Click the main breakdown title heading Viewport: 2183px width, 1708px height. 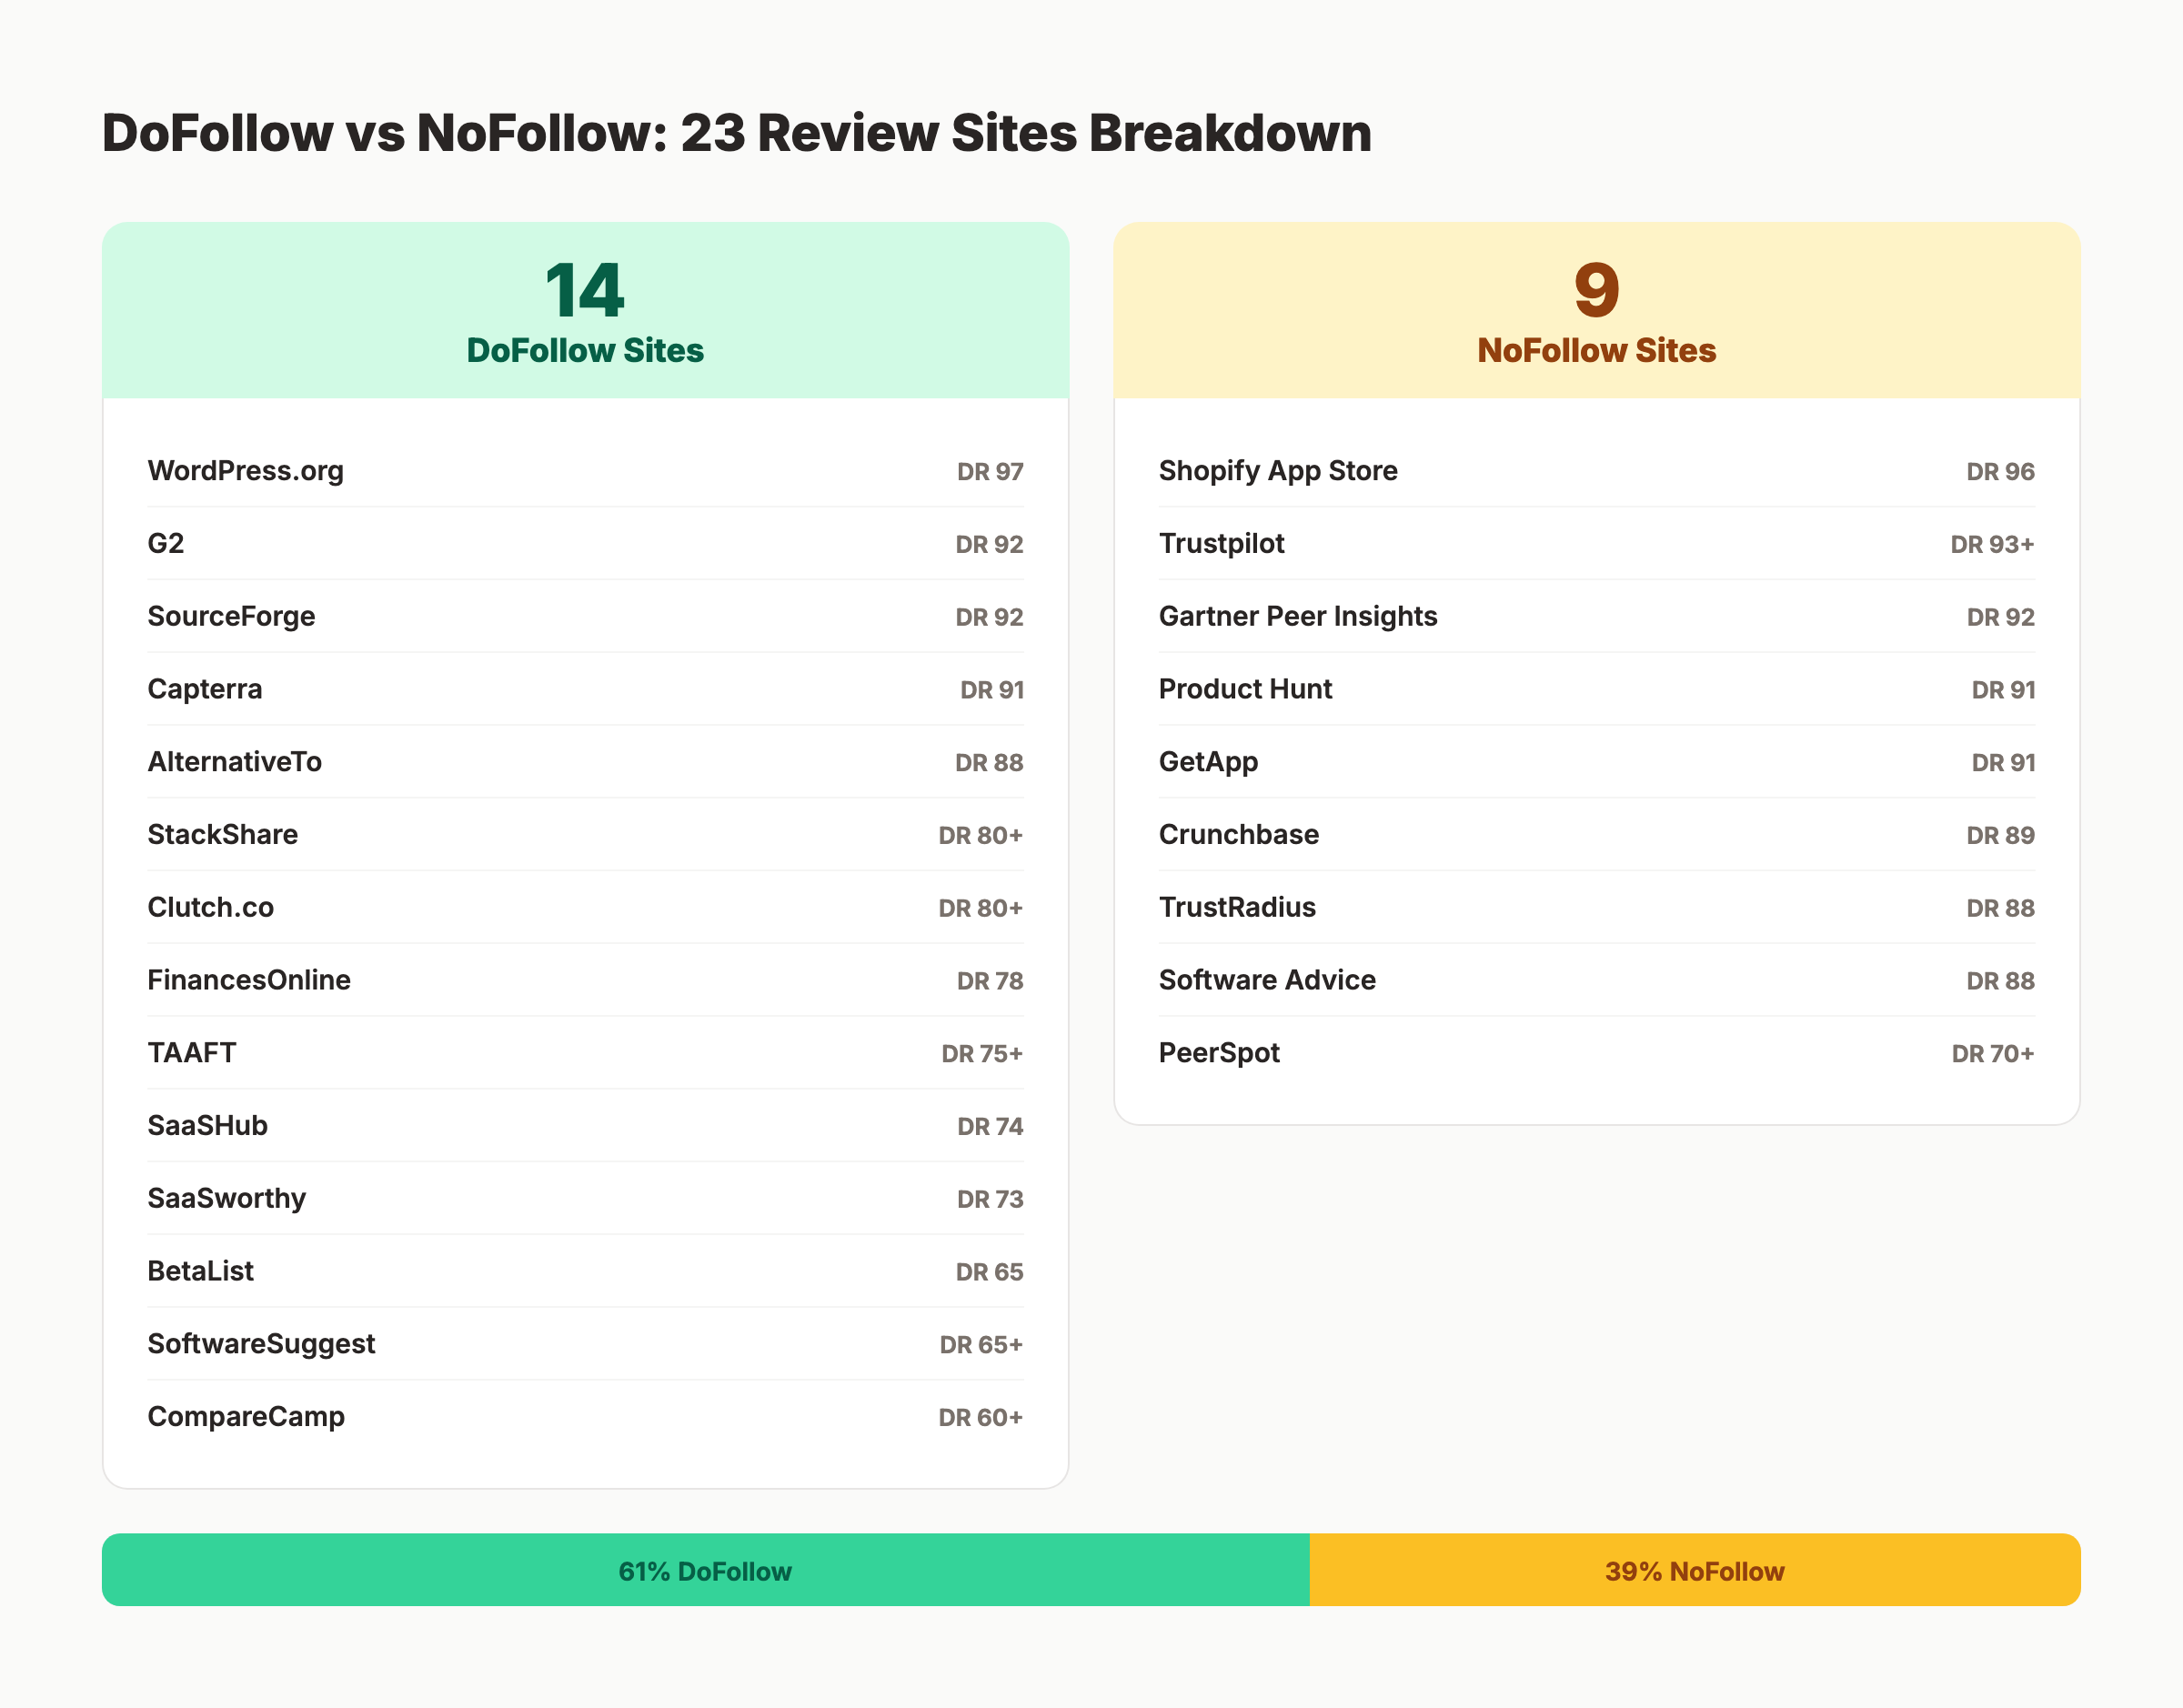(737, 132)
